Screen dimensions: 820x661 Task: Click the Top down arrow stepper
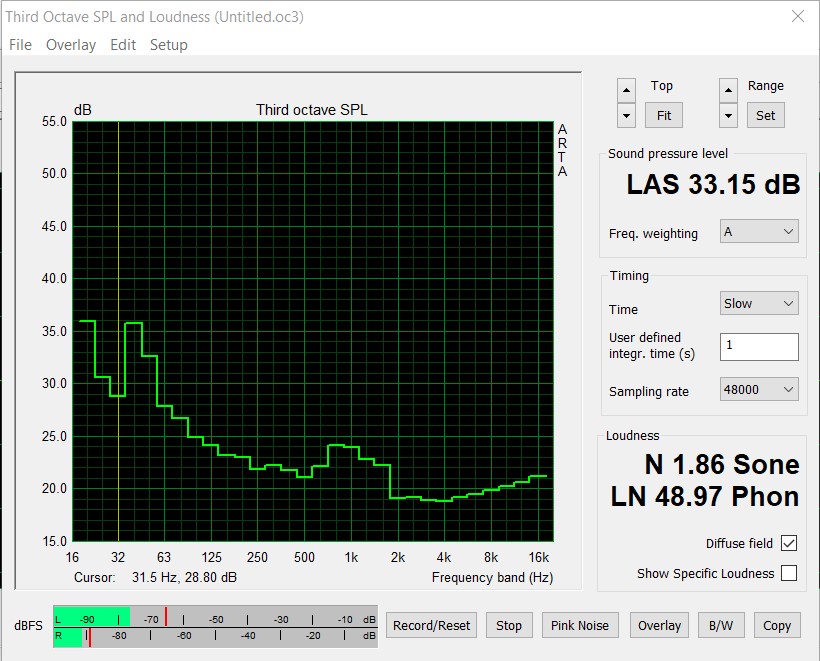(626, 116)
